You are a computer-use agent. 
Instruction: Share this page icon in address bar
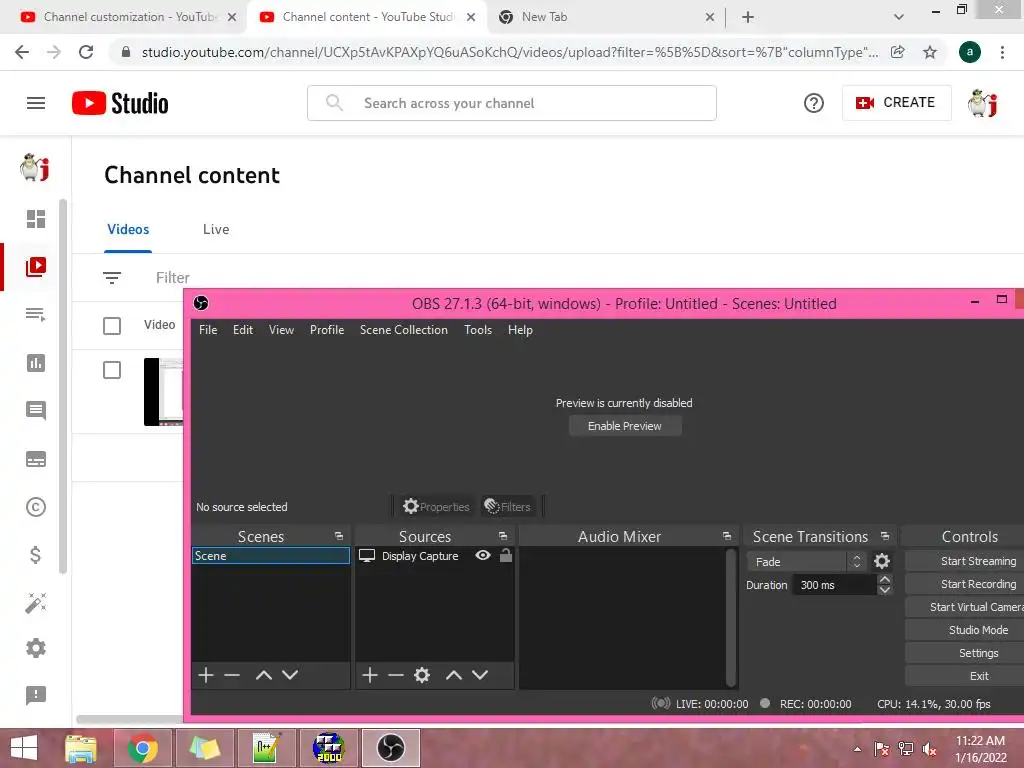pos(898,52)
